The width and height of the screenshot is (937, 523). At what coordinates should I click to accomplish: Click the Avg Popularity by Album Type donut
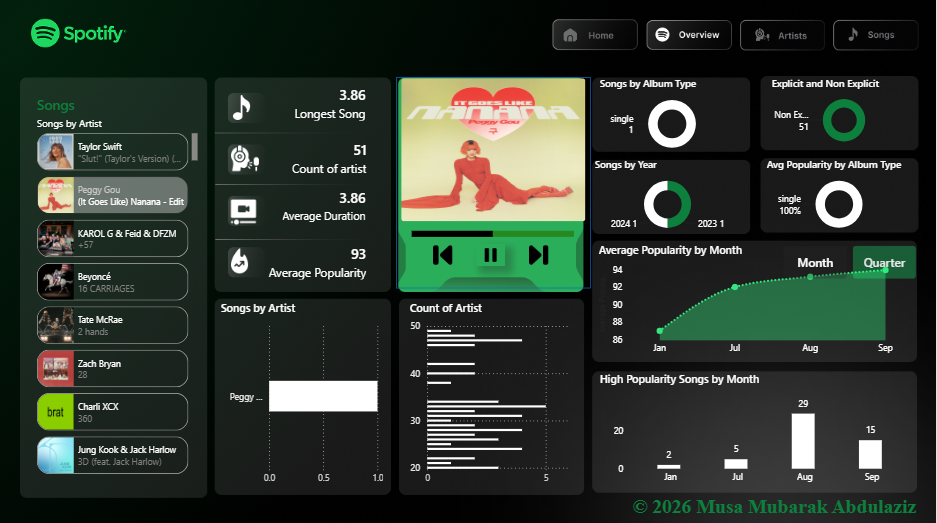[x=839, y=204]
